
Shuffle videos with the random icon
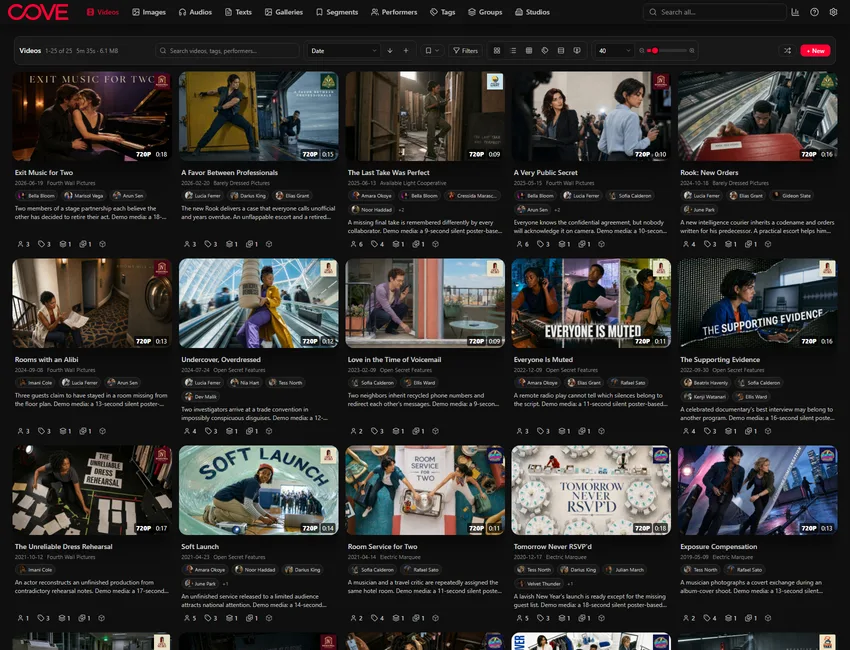(x=787, y=50)
